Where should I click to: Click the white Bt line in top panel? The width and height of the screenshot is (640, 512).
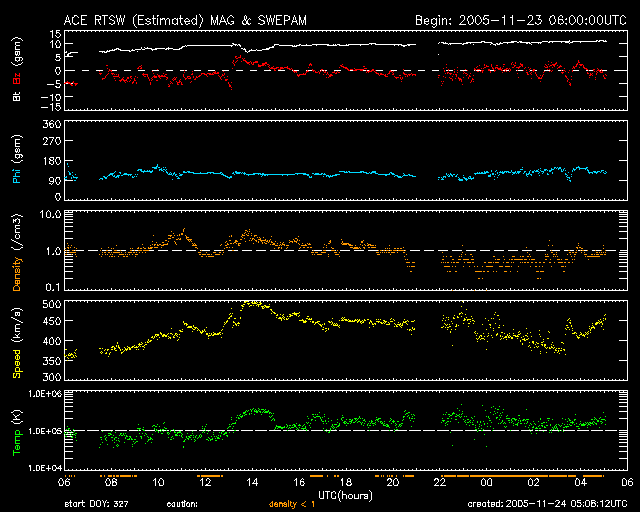coord(300,46)
